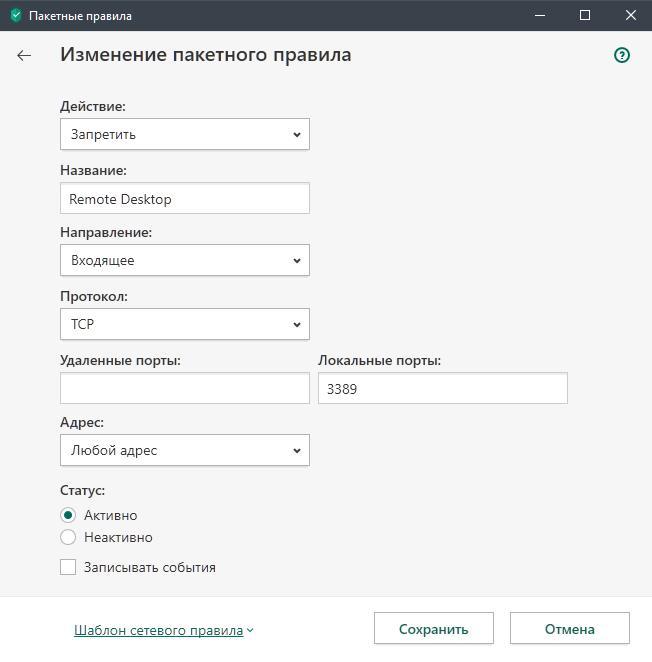
Task: Open the Протокол dropdown showing TCP
Action: click(185, 324)
